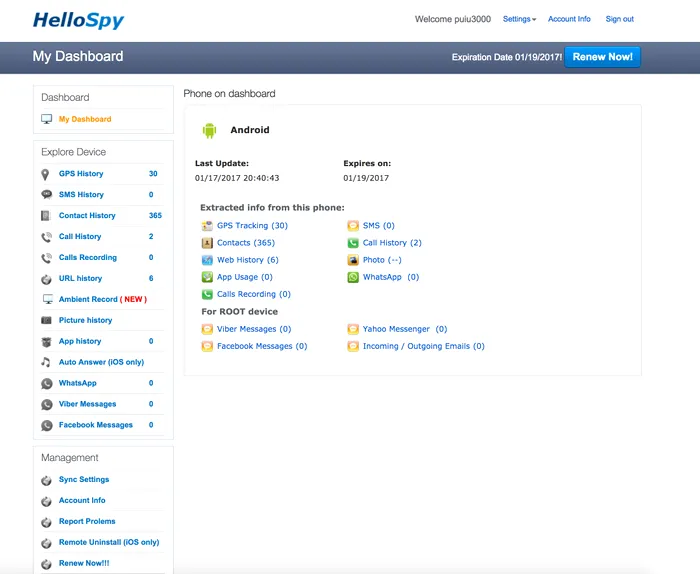Click the Report Prolems link
The width and height of the screenshot is (700, 574).
87,522
